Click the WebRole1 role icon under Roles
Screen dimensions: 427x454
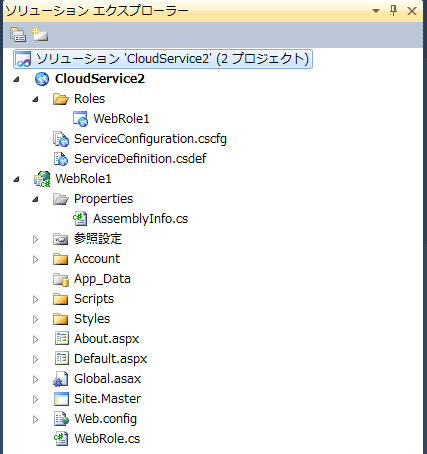click(x=81, y=119)
